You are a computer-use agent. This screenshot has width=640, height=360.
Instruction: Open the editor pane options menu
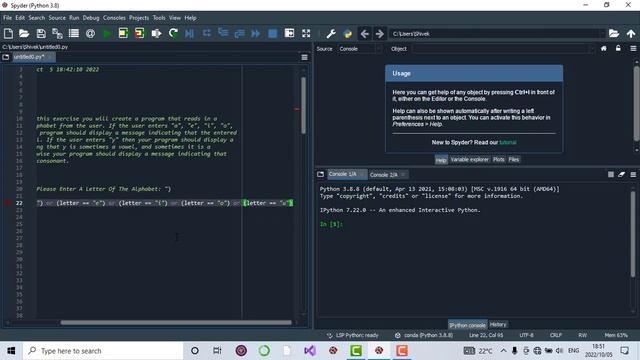tap(304, 57)
